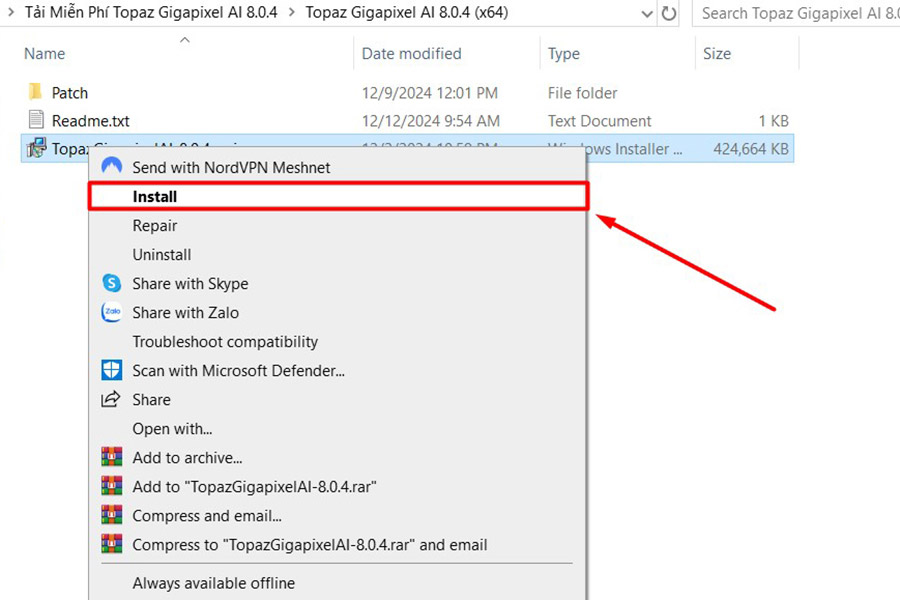Choose Add to "TopazGigapixelAI-8.0.4.rar"
Viewport: 900px width, 600px height.
point(338,487)
